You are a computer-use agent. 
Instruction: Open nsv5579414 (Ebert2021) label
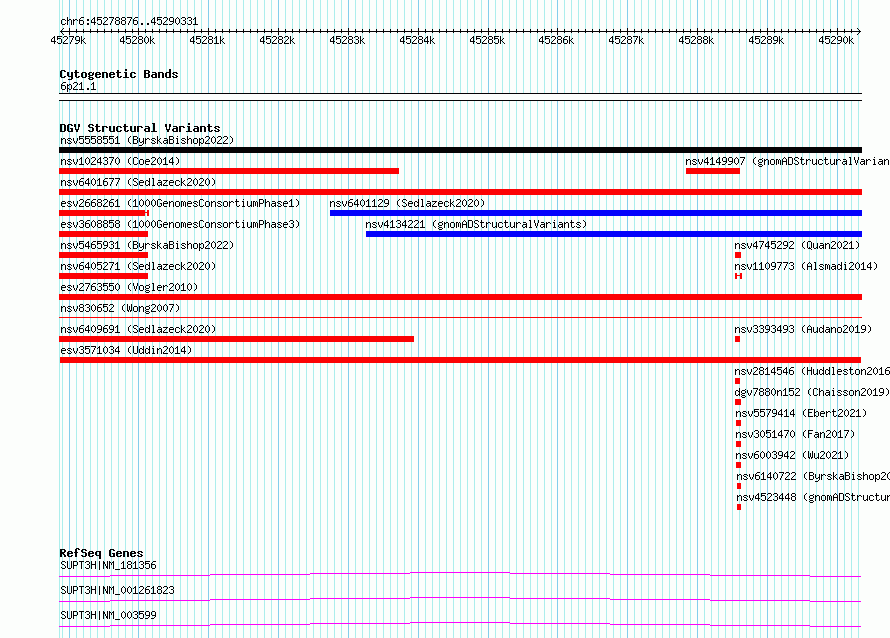801,413
